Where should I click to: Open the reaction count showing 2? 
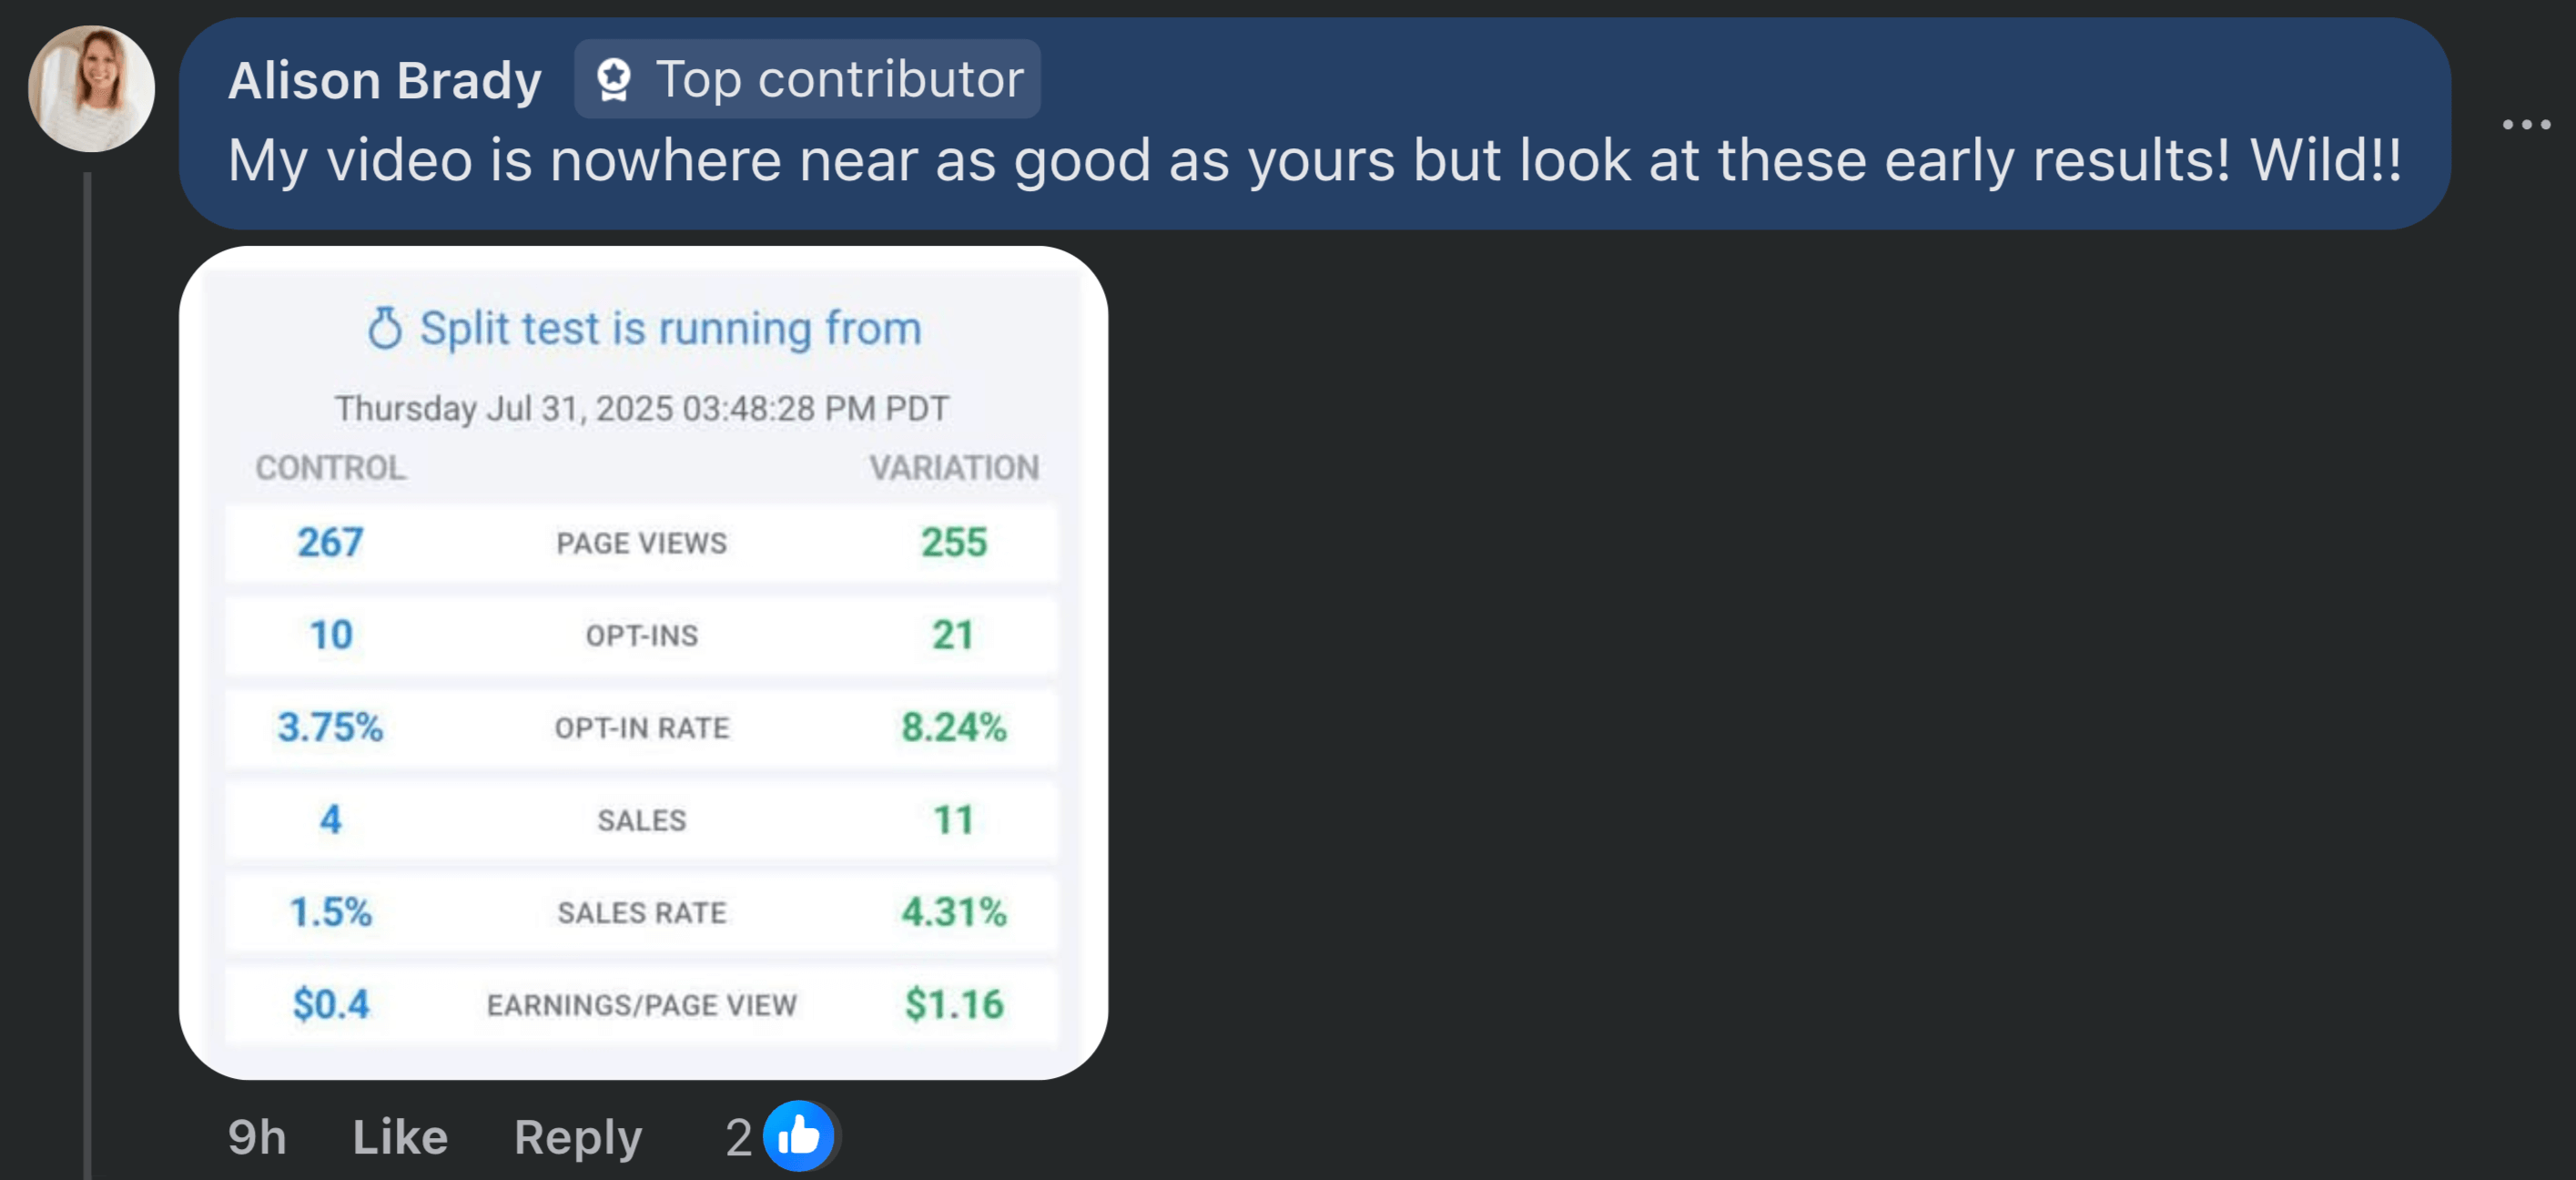(738, 1137)
